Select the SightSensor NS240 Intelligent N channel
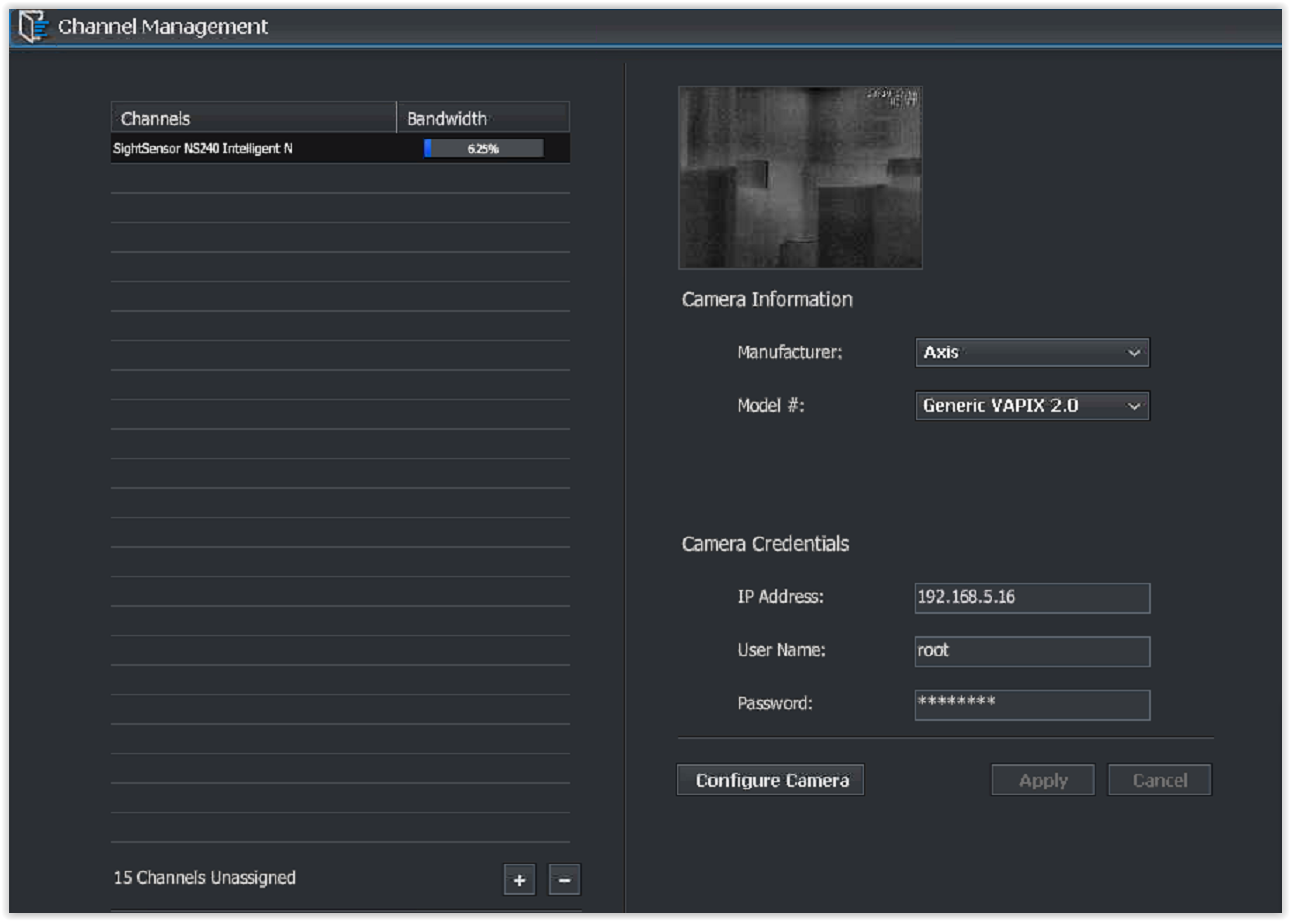 (x=340, y=149)
